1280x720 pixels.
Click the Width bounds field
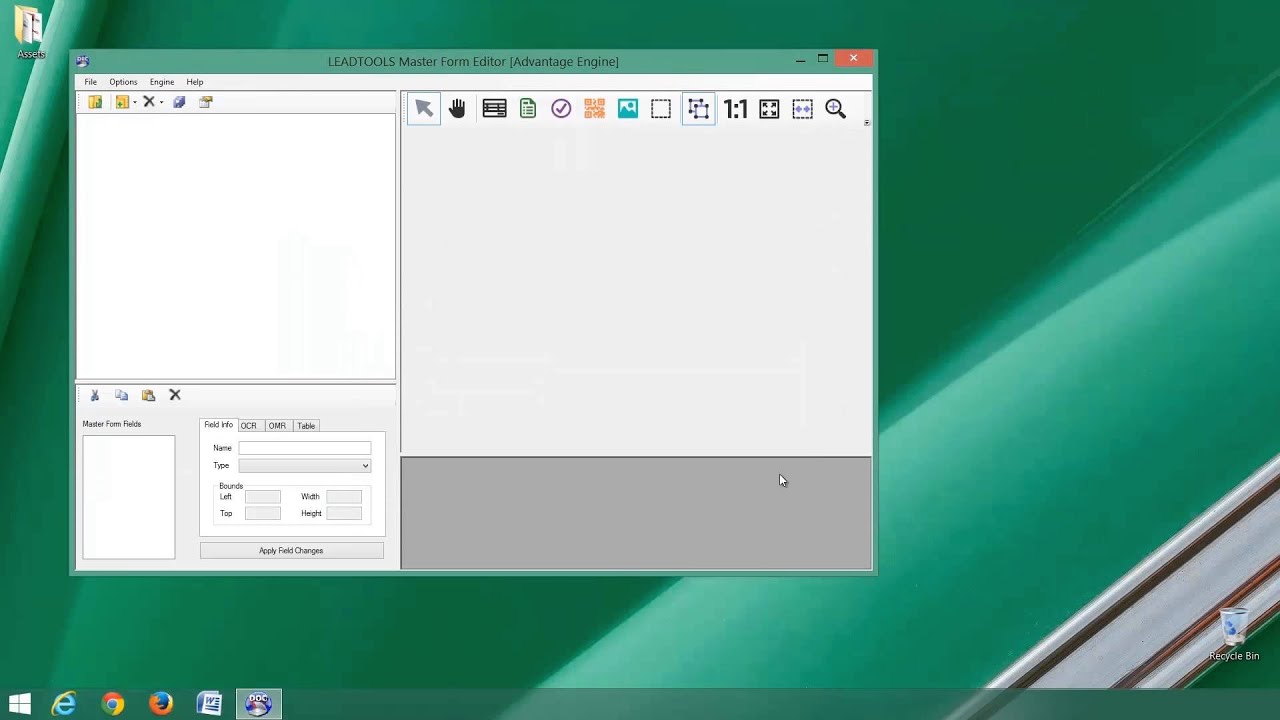[344, 497]
